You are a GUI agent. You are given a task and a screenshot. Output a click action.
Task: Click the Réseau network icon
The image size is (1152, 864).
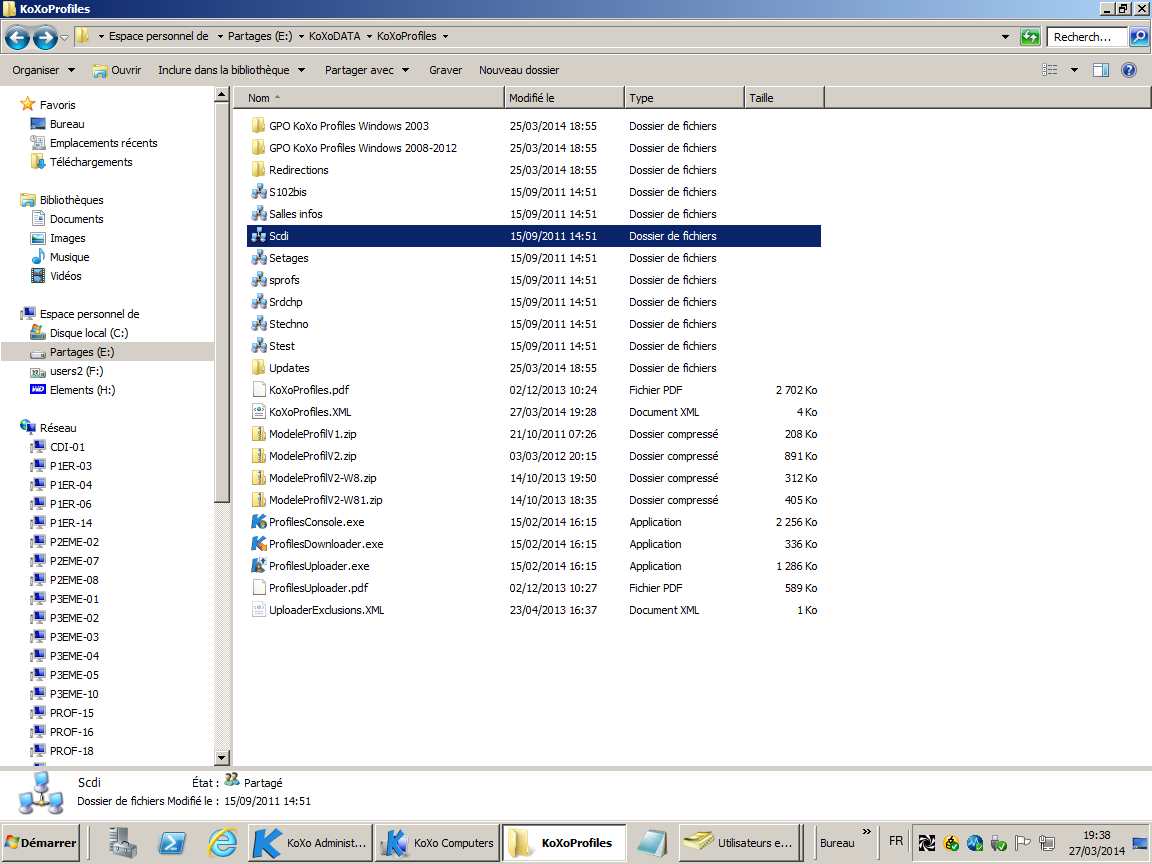(28, 427)
